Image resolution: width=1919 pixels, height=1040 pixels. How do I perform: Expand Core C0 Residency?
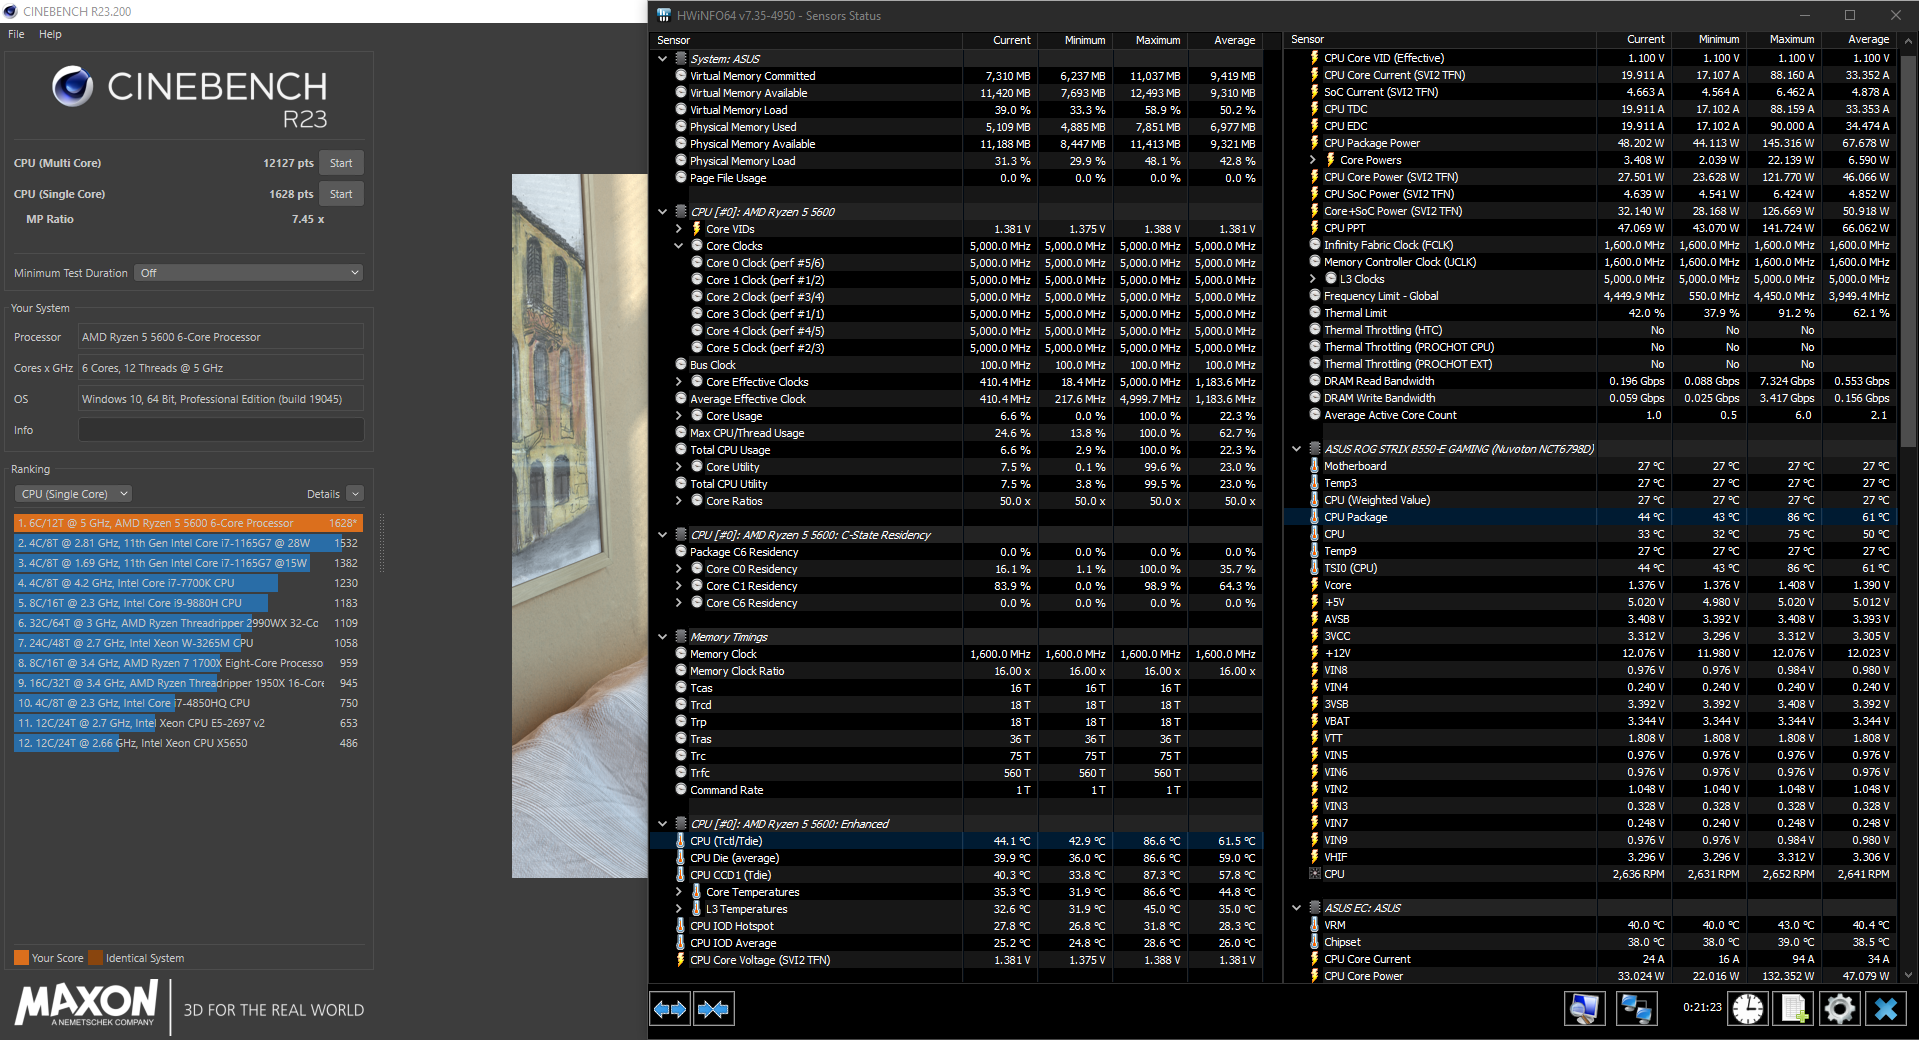point(678,569)
